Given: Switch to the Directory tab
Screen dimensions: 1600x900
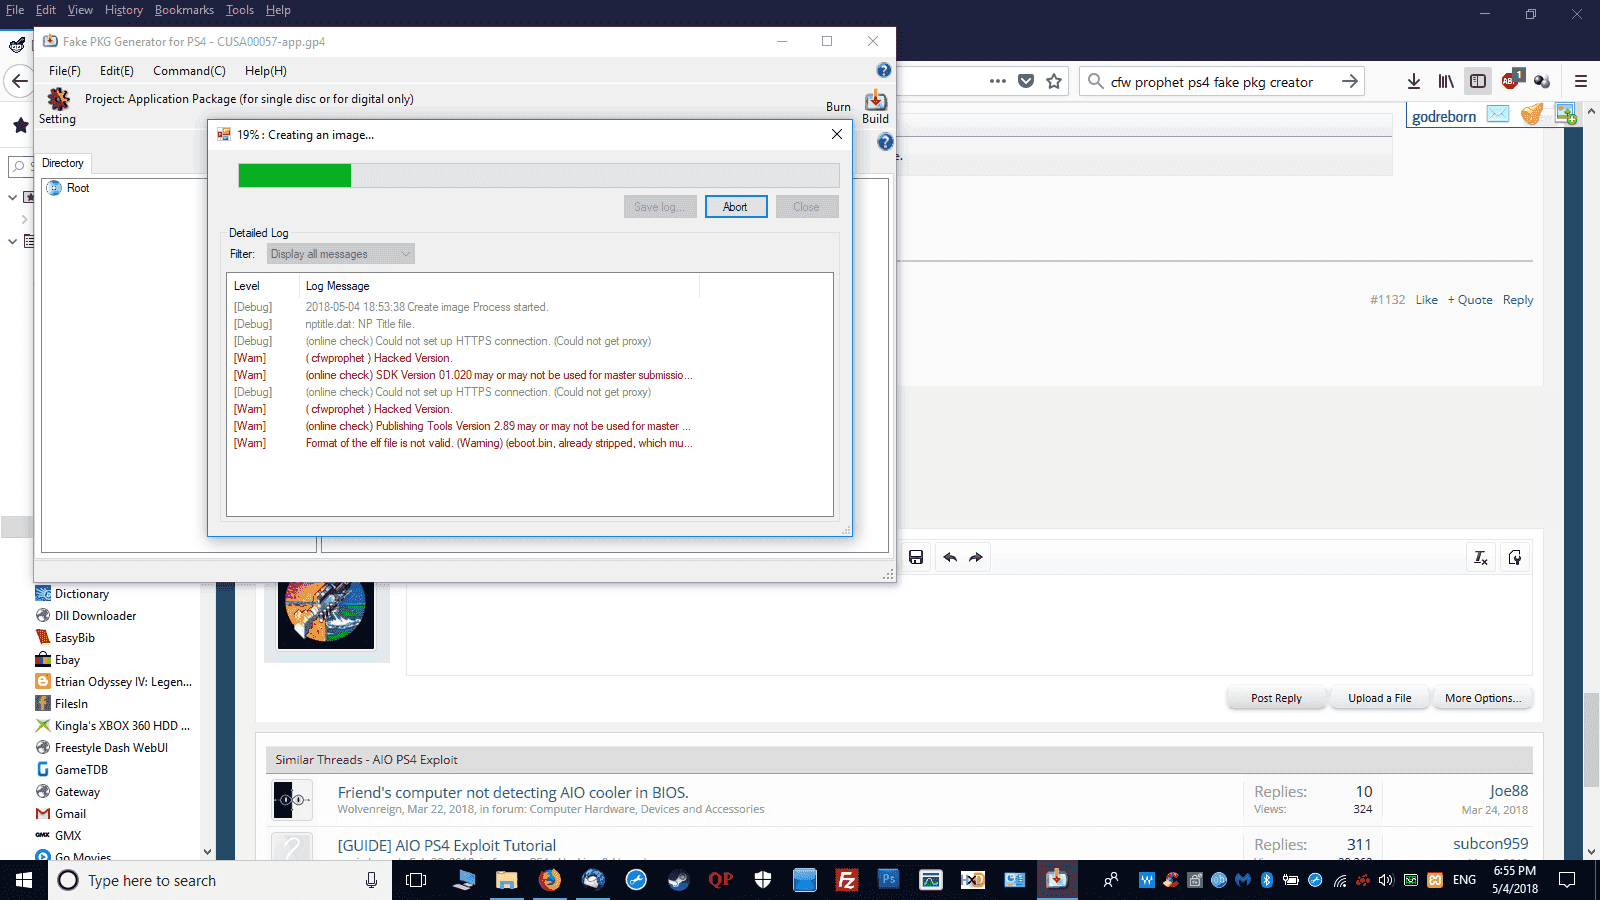Looking at the screenshot, I should 63,163.
